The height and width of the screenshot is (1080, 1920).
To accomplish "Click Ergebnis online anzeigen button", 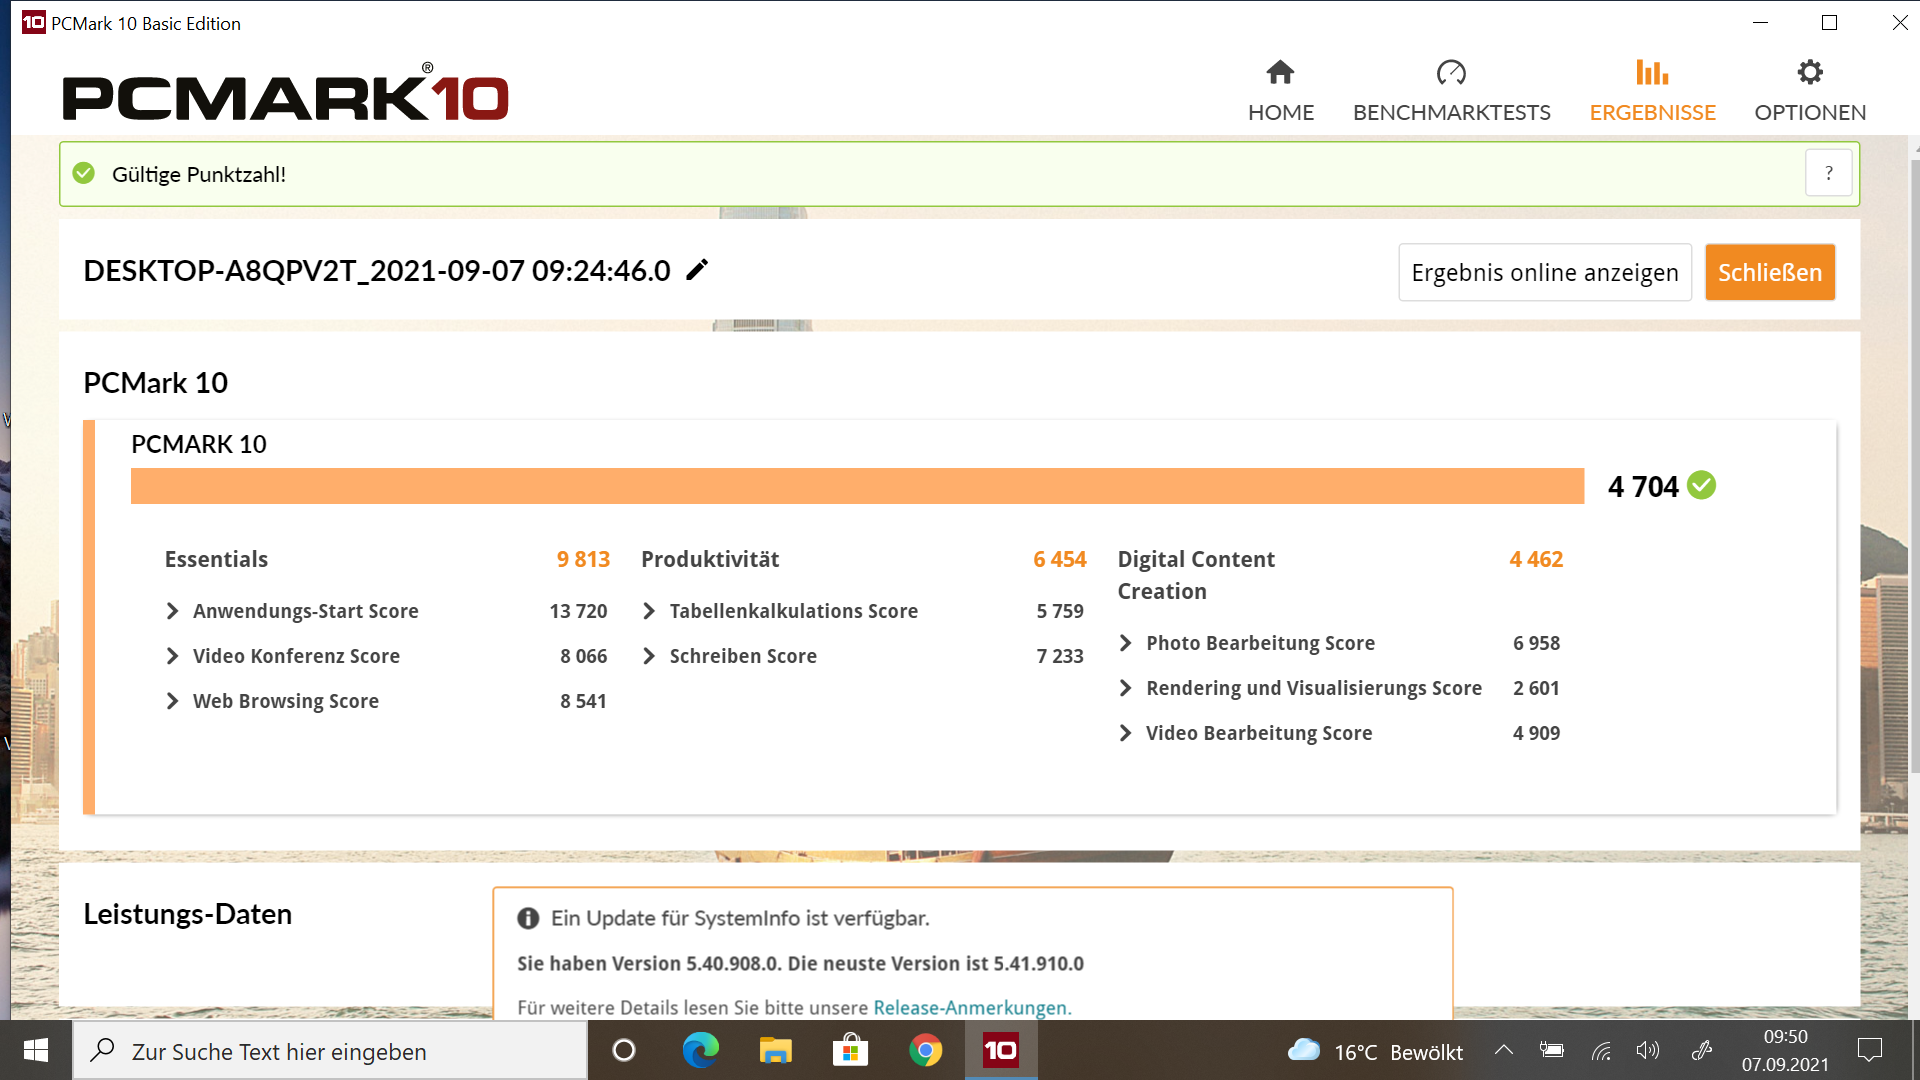I will (x=1544, y=272).
